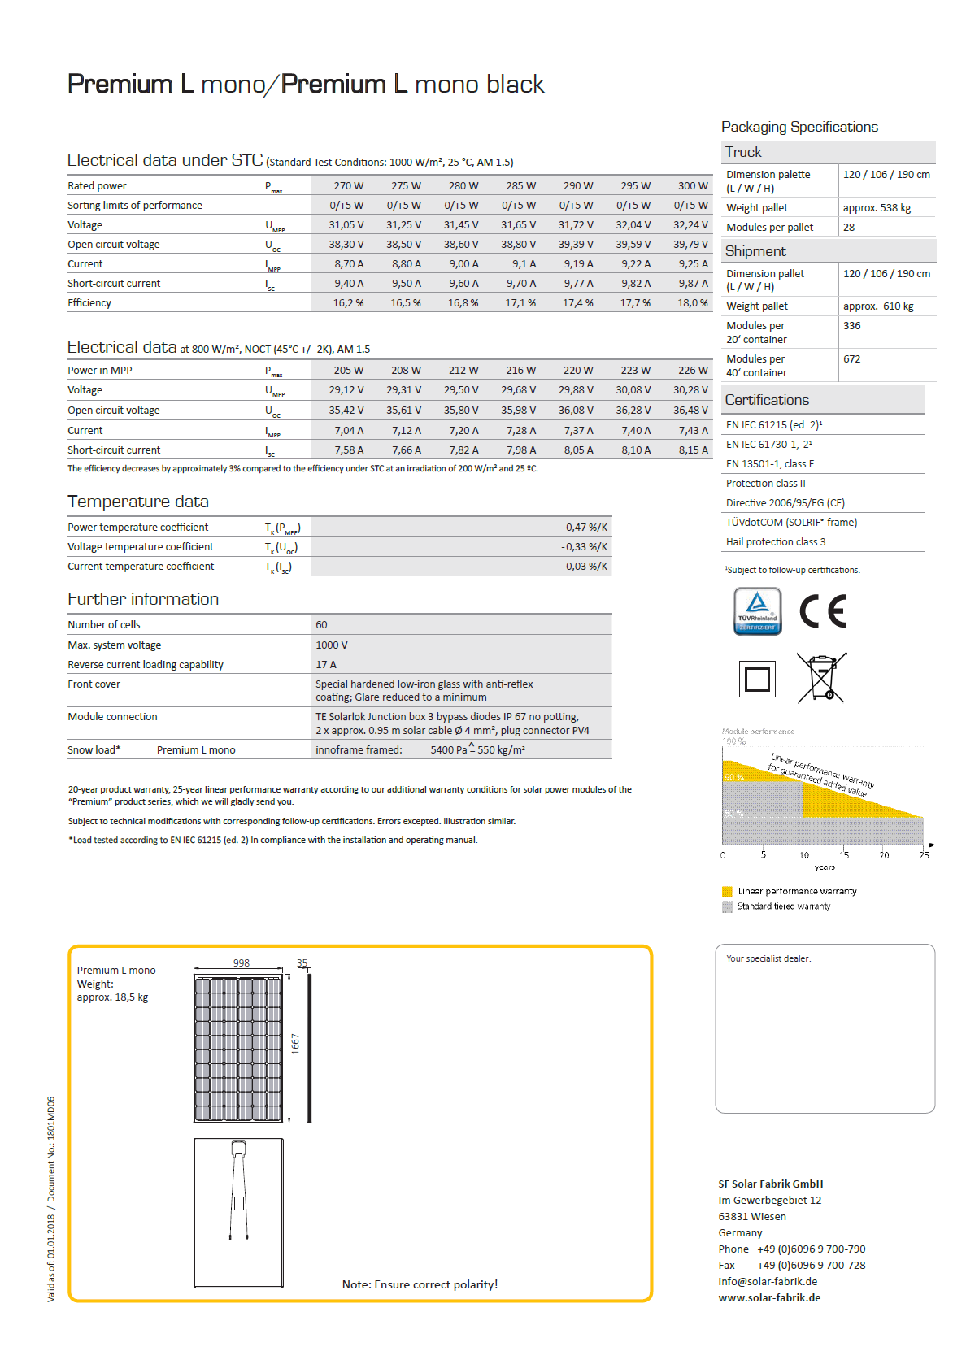
Task: Click the '5400 Pa' snow load value
Action: coord(449,750)
